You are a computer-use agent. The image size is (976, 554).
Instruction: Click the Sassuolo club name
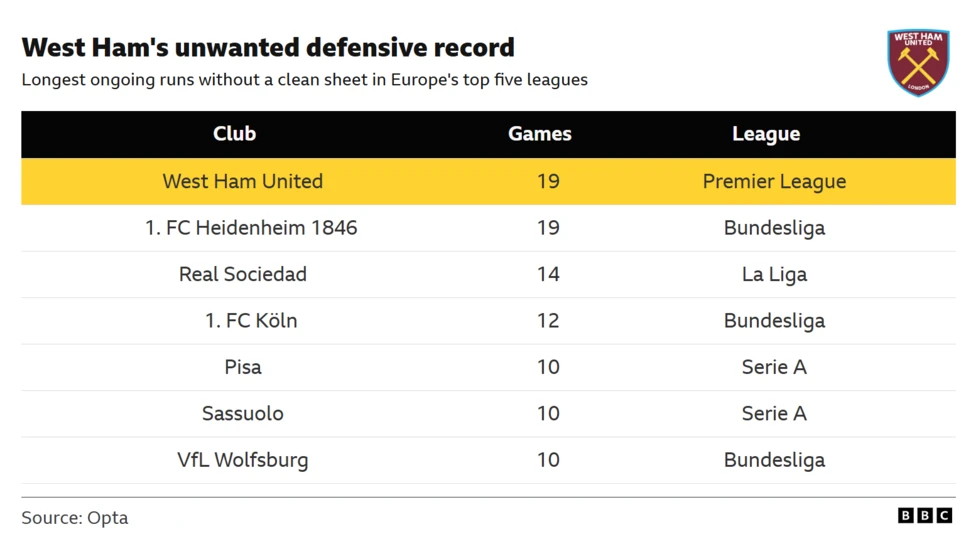[243, 414]
